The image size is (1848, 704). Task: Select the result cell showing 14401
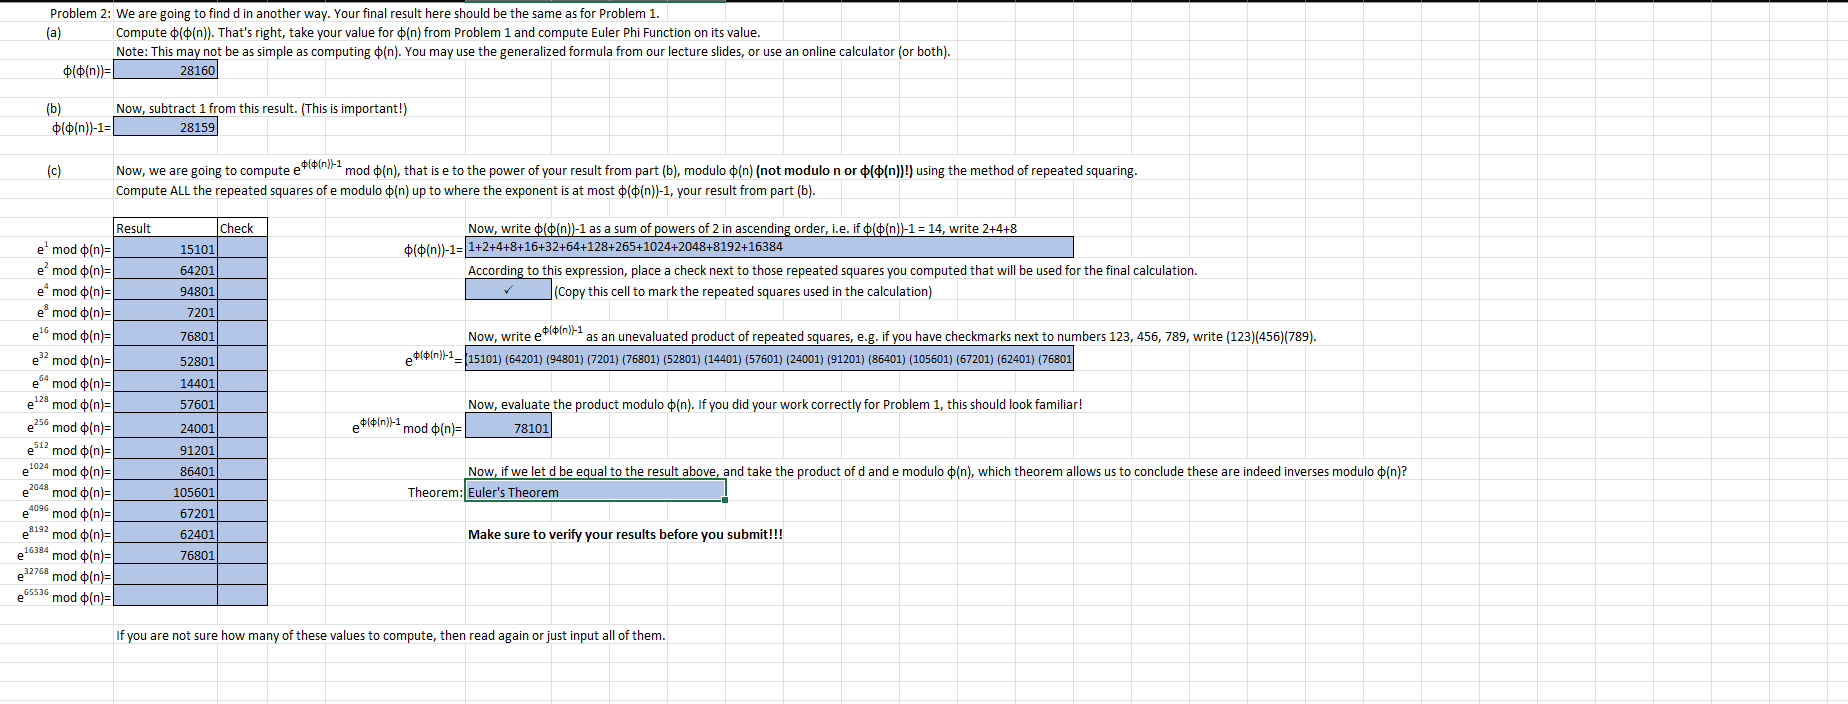point(165,383)
